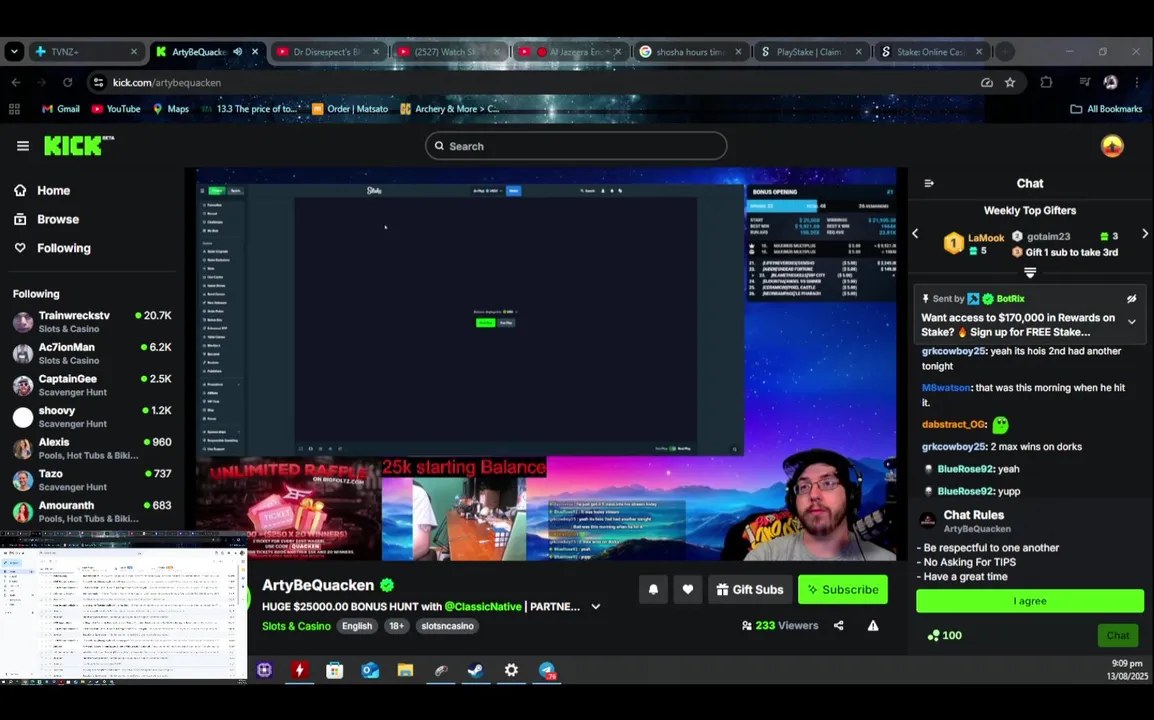Click the address bar URL

(x=166, y=82)
